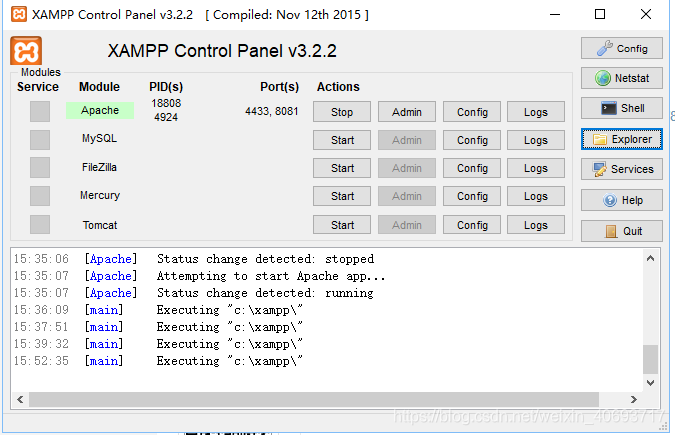Click log line 'Attempting to start Apache app...'
Viewport: 675px width, 435px height.
point(271,276)
